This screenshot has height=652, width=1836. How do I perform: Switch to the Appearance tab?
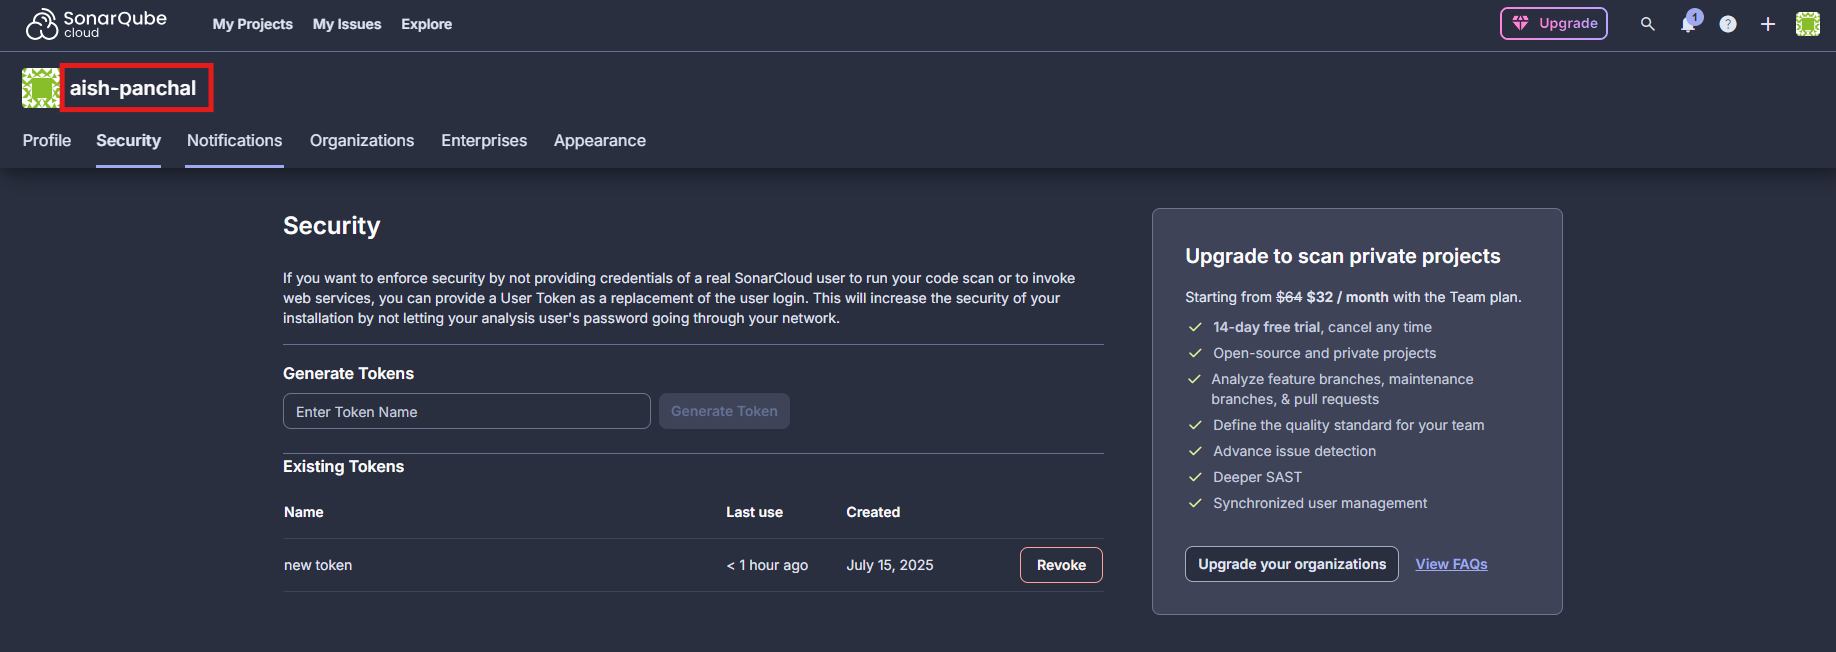tap(600, 141)
